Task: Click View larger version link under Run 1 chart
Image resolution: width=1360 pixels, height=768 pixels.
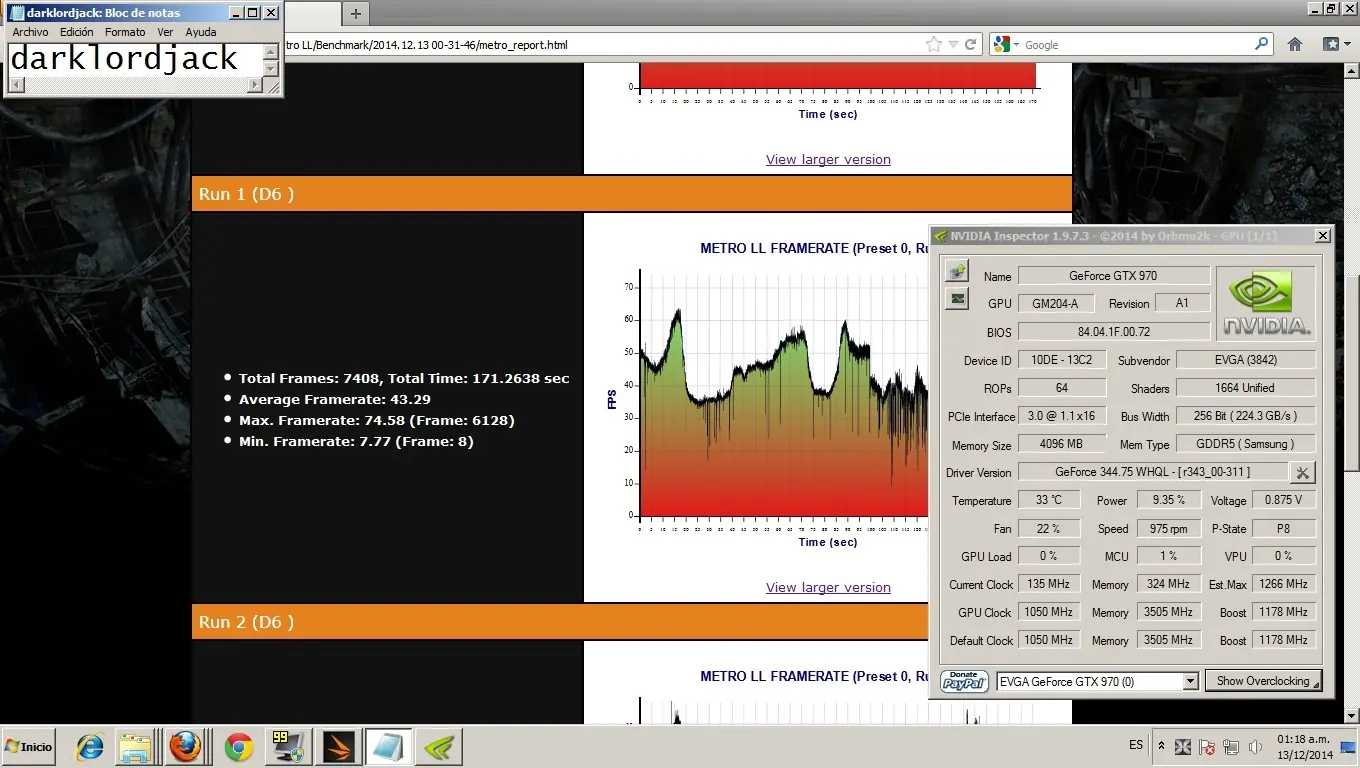Action: click(x=828, y=587)
